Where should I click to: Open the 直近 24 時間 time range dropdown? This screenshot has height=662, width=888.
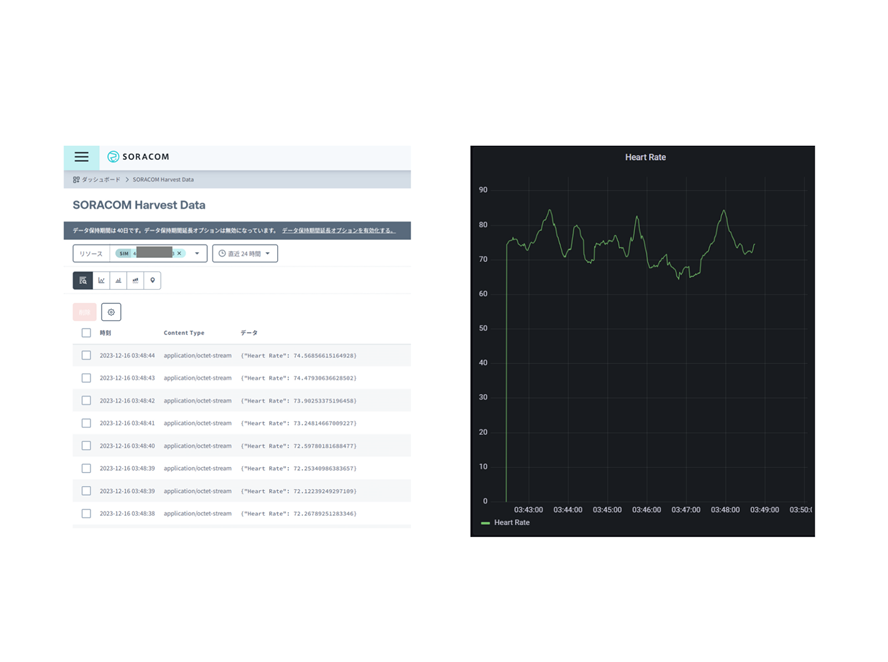[x=245, y=254]
